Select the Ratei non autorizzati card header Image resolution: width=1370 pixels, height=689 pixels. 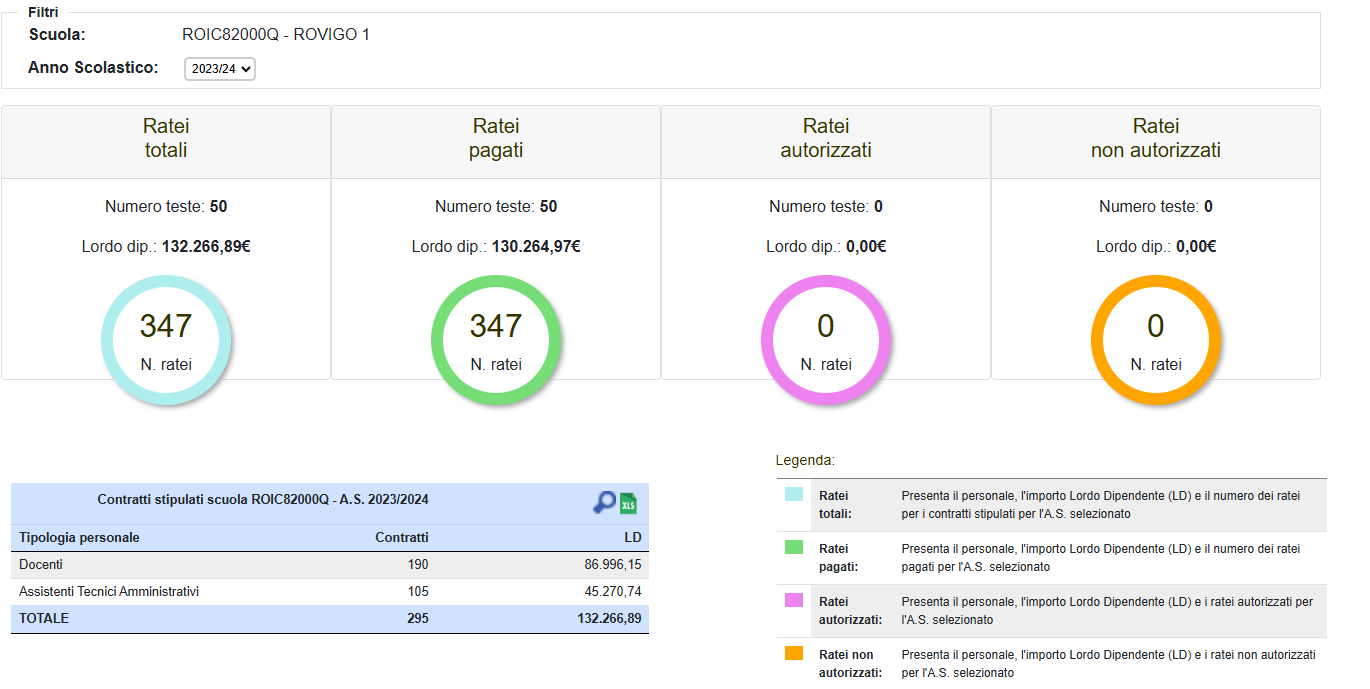point(1156,139)
